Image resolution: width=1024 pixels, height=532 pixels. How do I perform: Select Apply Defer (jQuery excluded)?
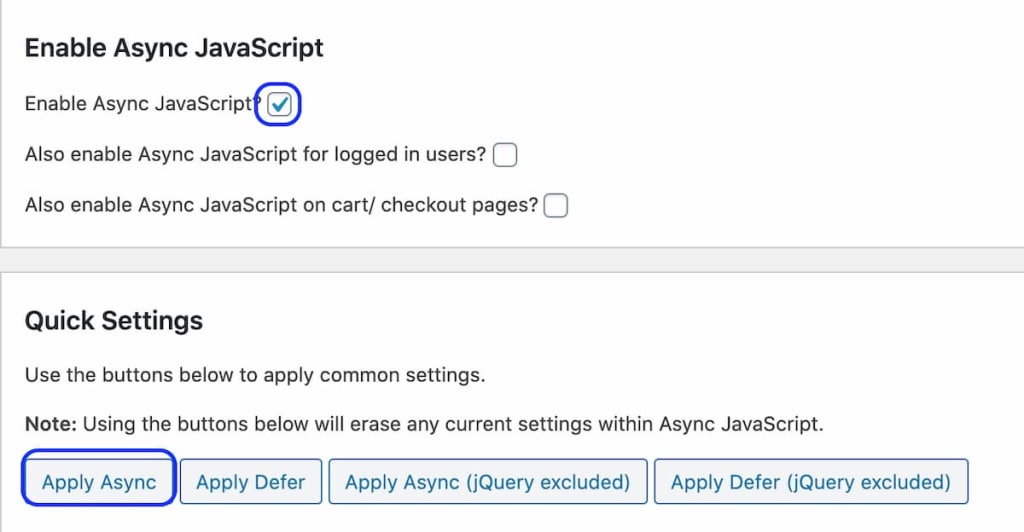coord(810,482)
